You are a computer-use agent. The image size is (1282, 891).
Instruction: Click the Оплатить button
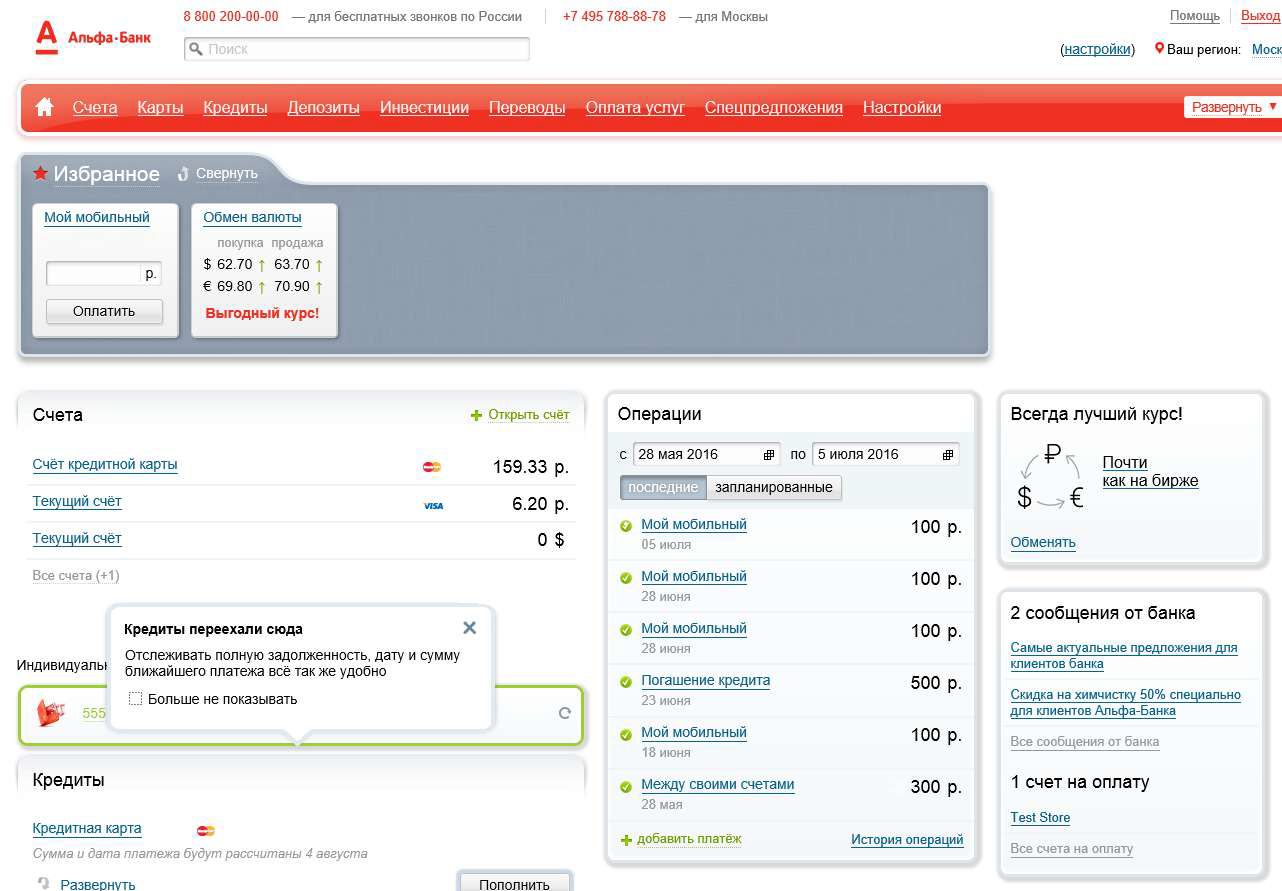(104, 311)
